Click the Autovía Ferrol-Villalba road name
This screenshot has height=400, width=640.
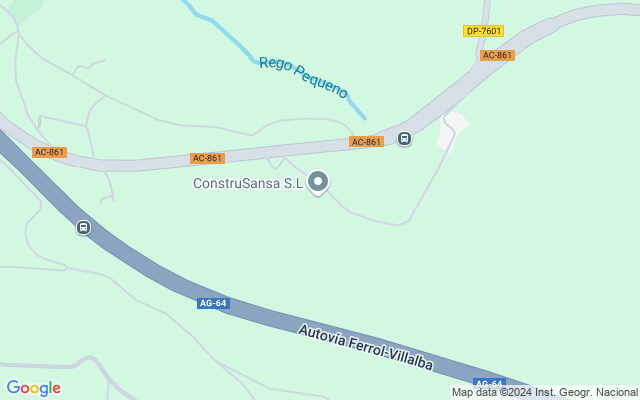[365, 347]
